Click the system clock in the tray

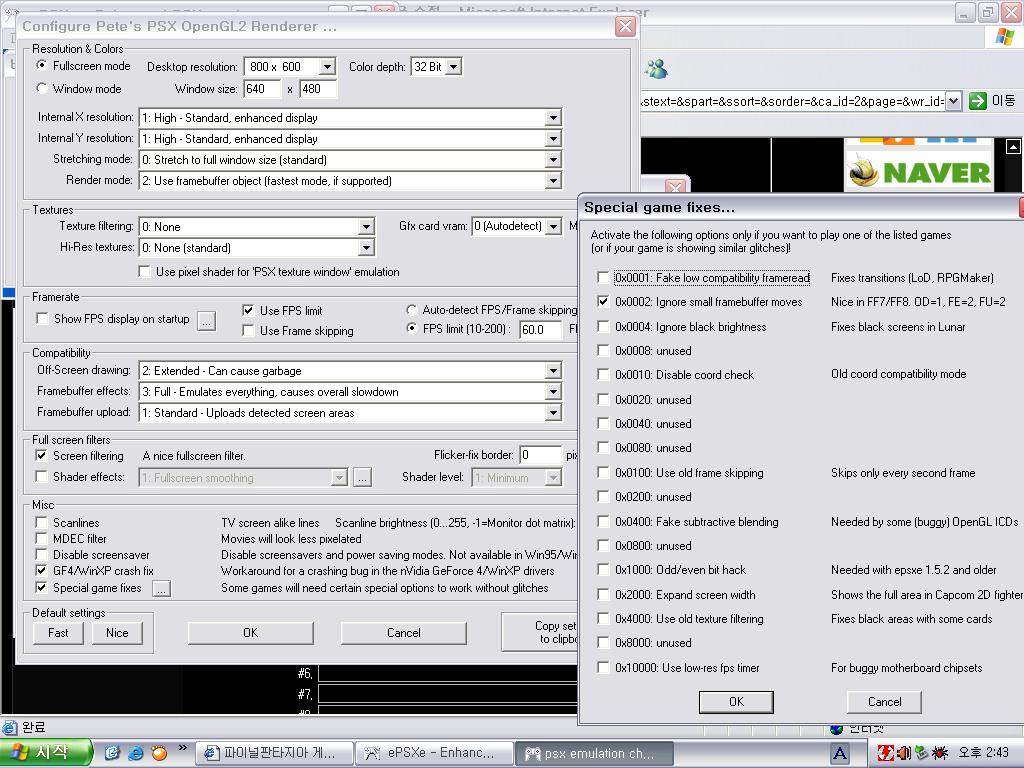point(985,753)
